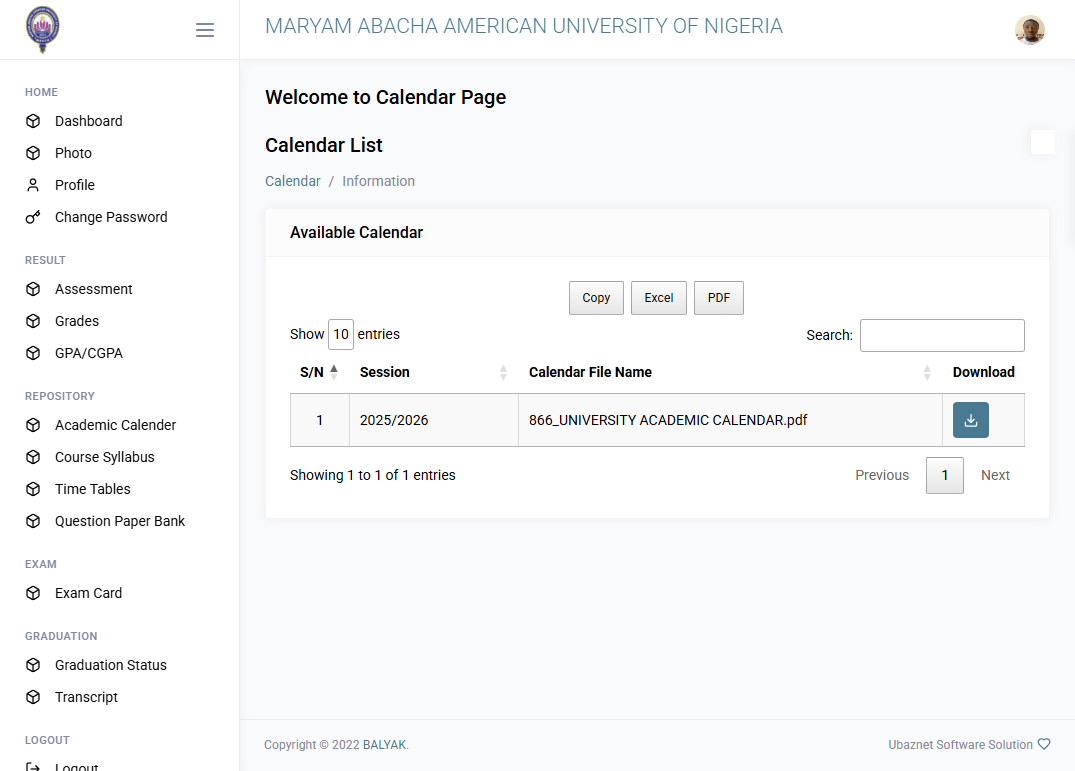Click the university crest logo
The image size is (1075, 771).
[43, 29]
